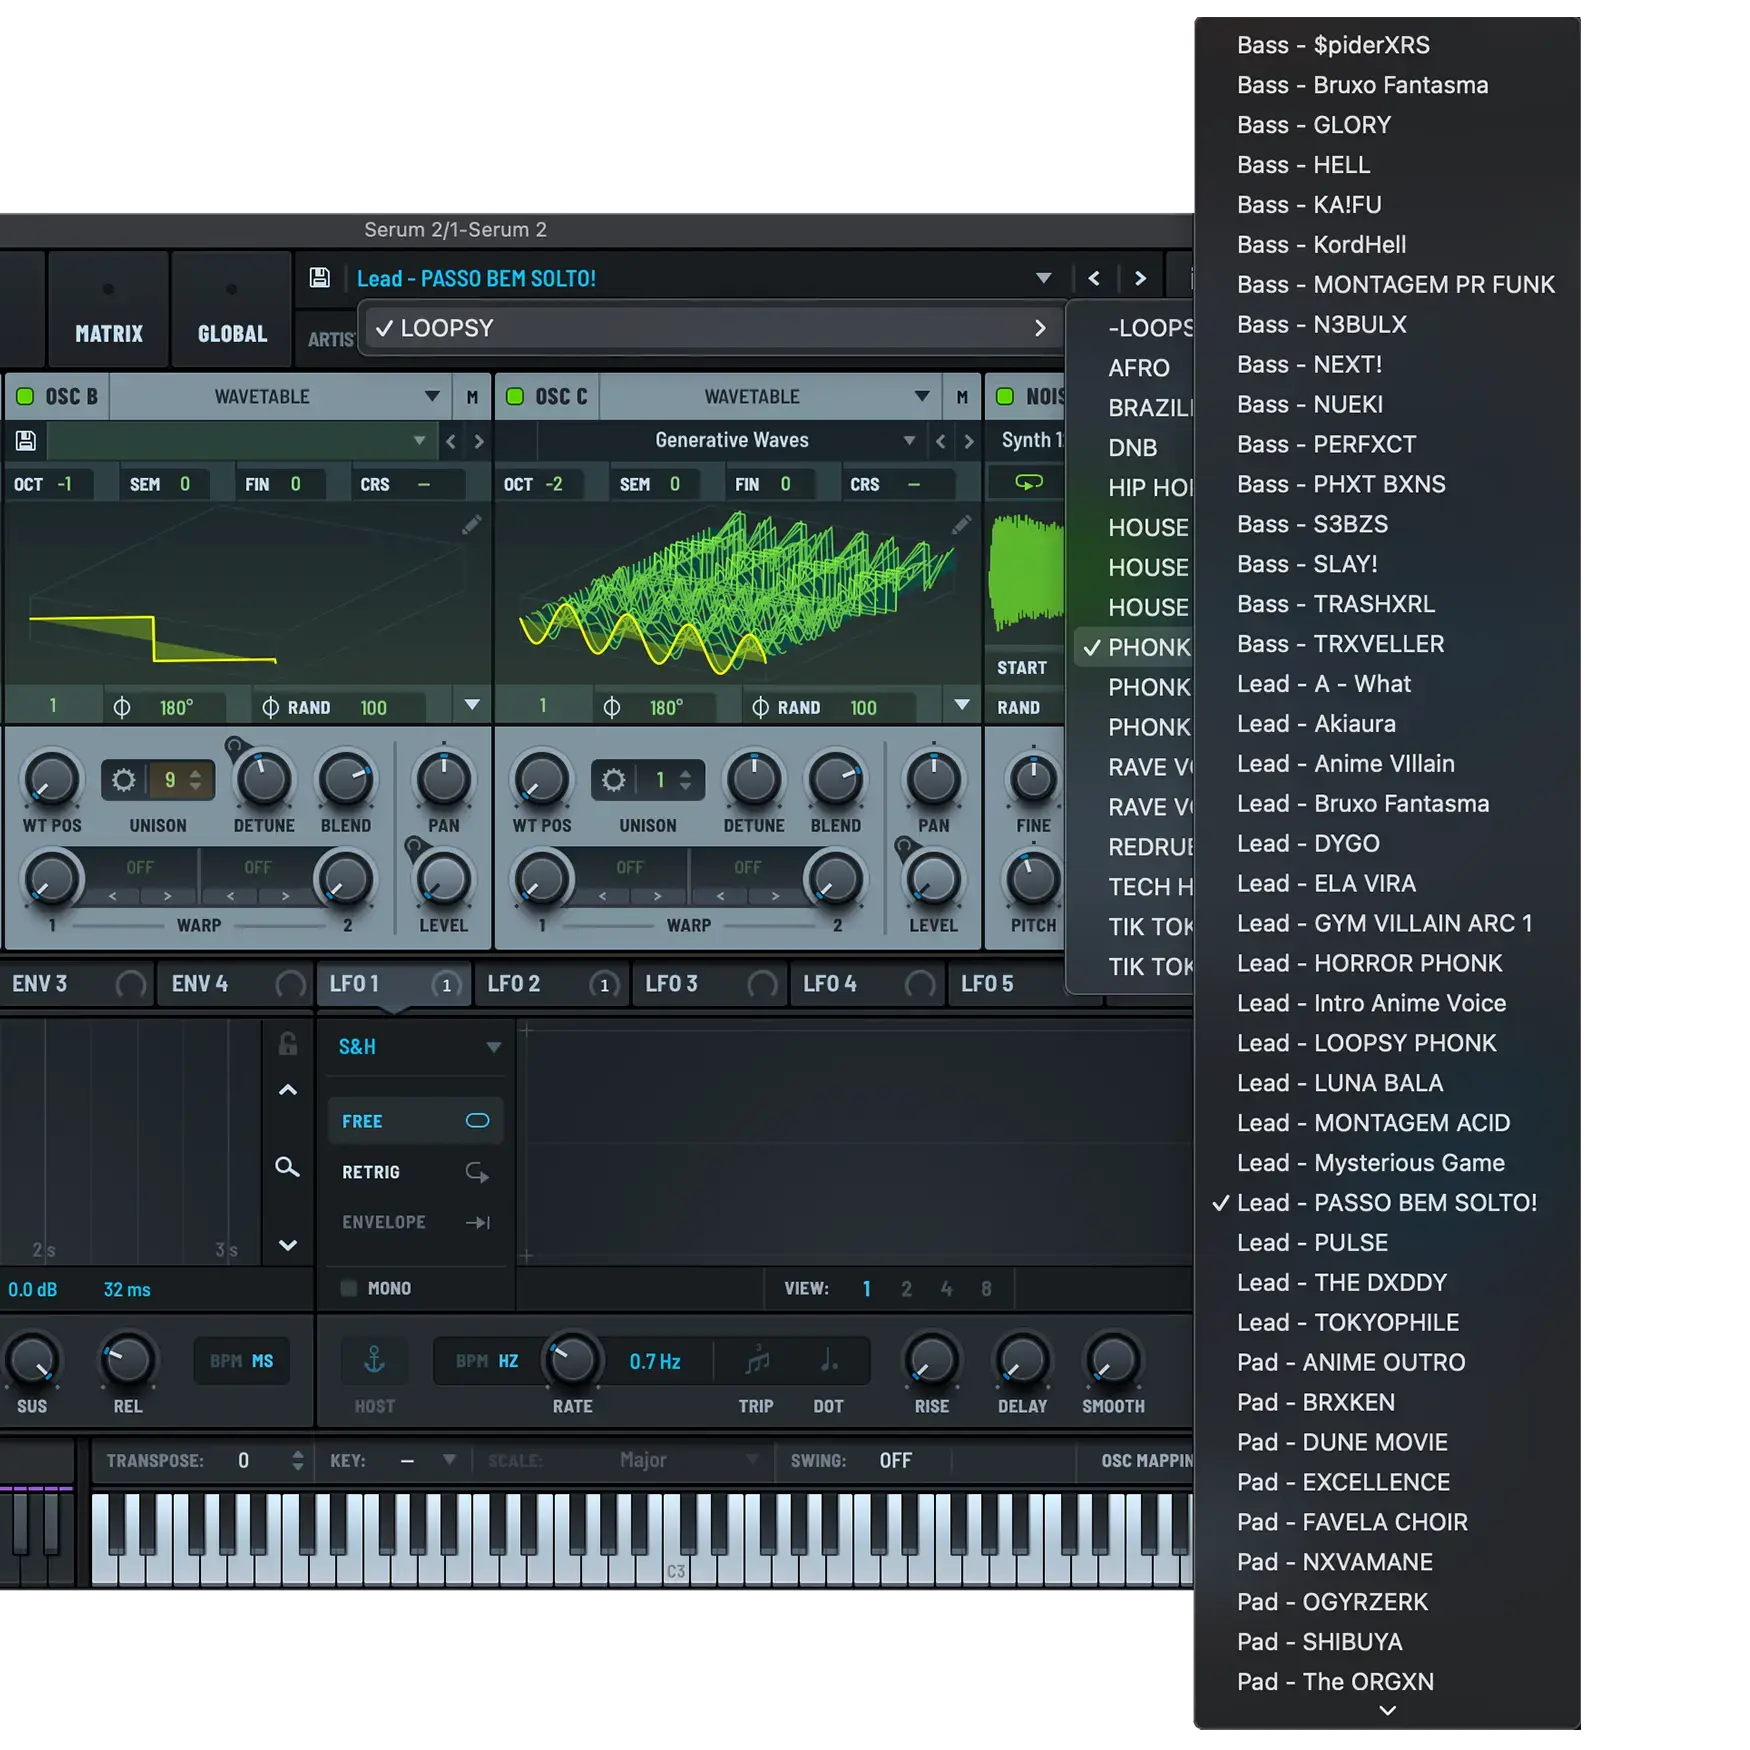1750x1750 pixels.
Task: Expand the preset name dropdown arrow
Action: (x=1043, y=278)
